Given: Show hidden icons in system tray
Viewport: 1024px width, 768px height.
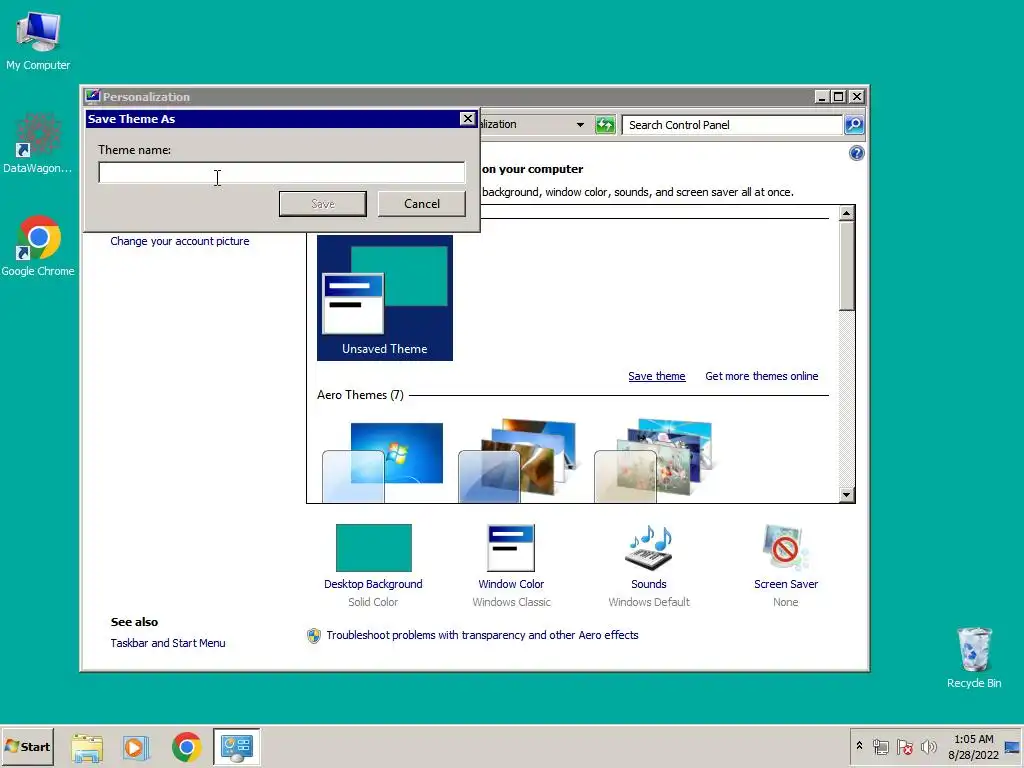Looking at the screenshot, I should tap(859, 746).
